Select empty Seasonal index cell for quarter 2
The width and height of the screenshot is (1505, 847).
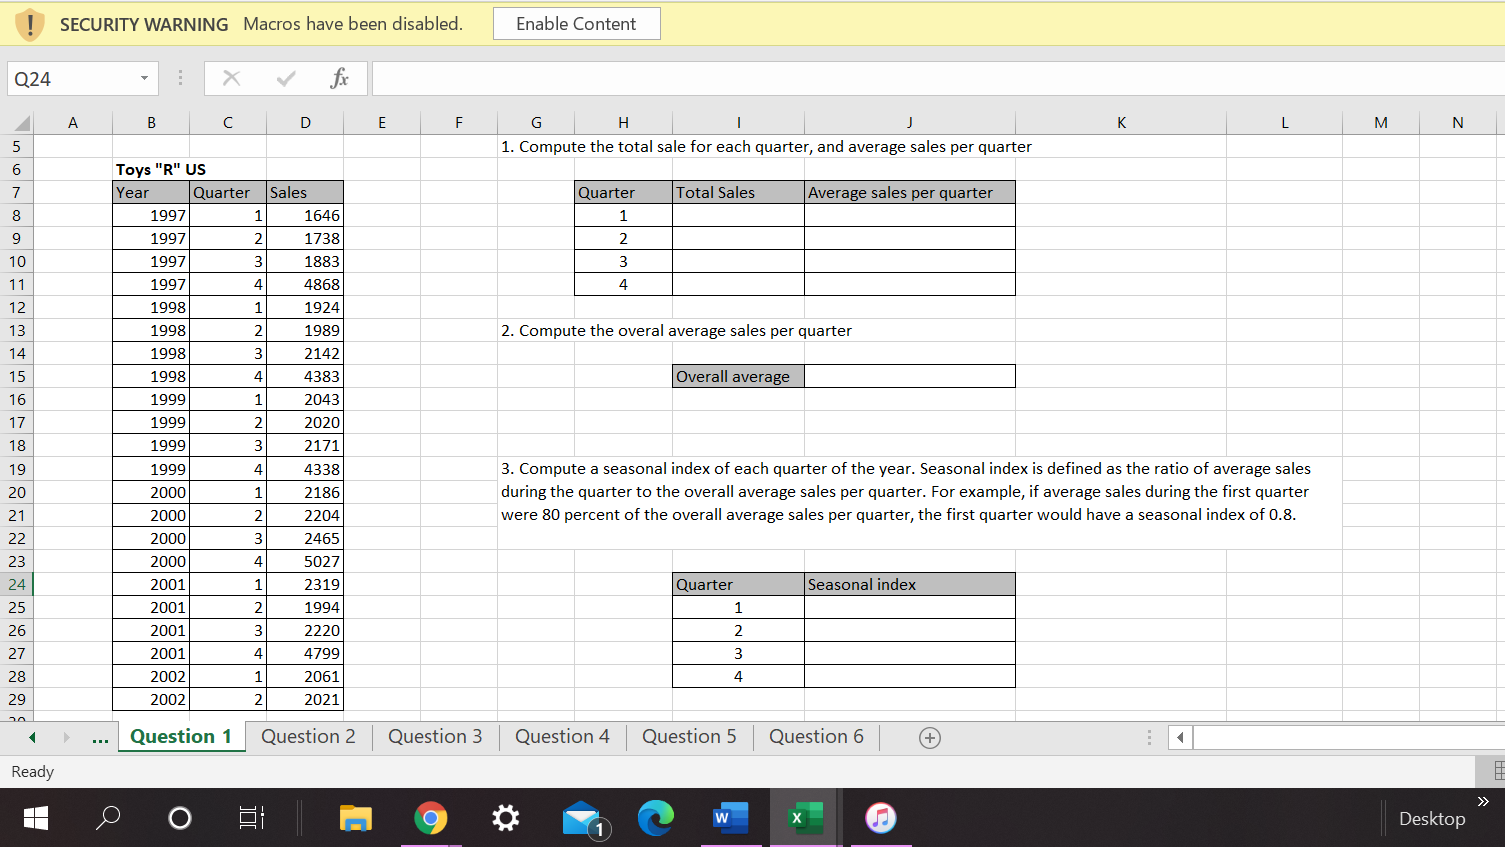point(910,630)
